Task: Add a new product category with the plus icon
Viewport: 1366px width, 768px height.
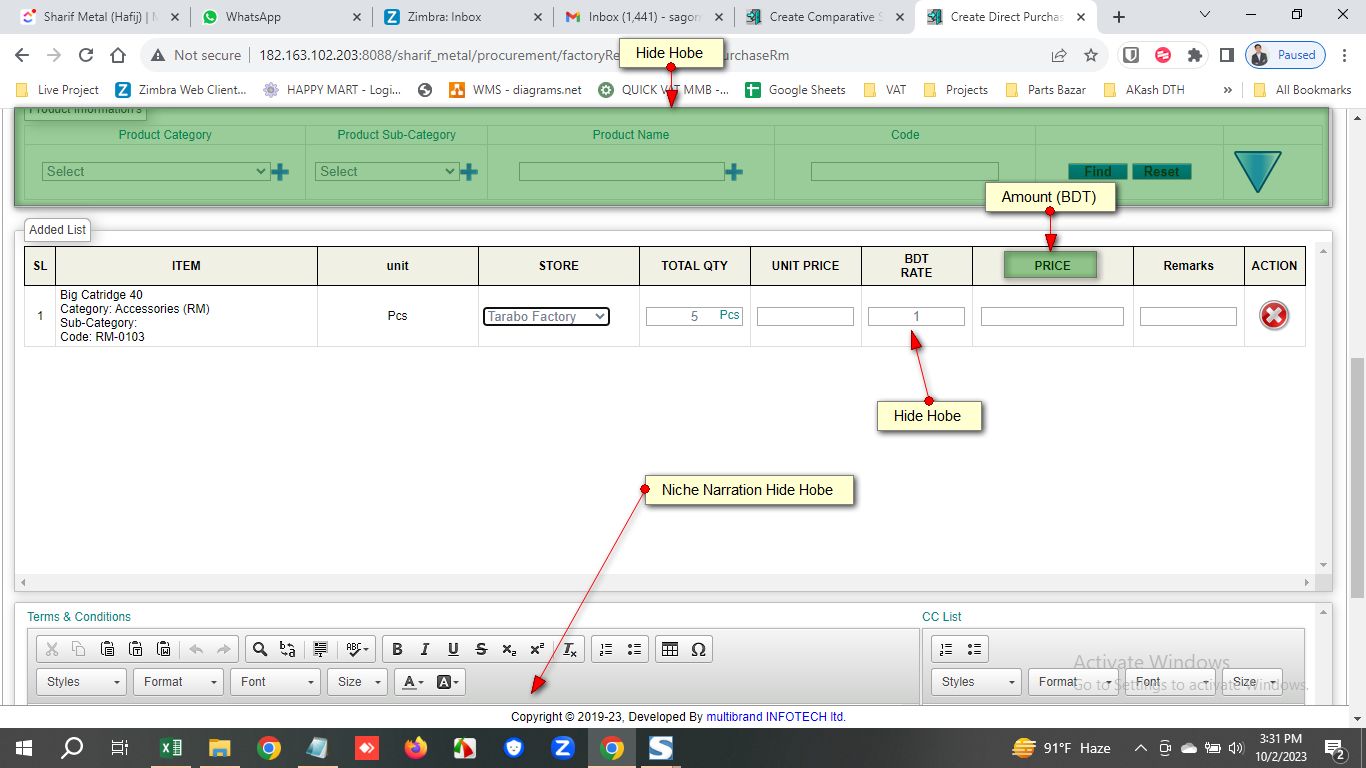Action: click(280, 172)
